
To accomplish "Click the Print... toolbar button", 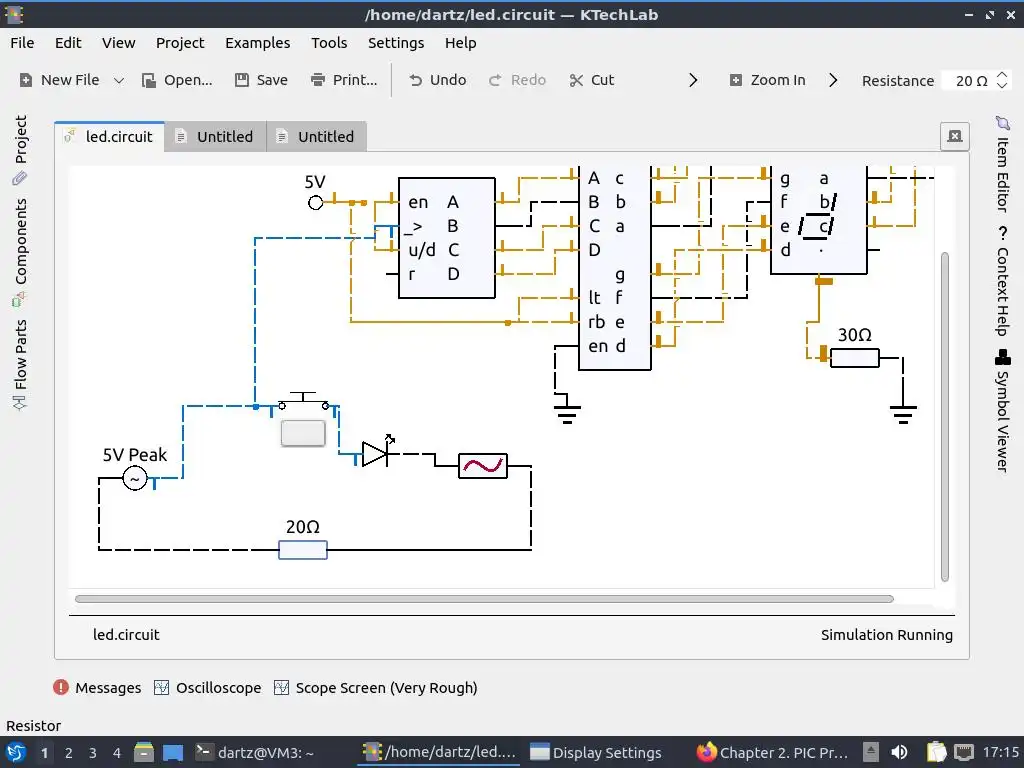I will 344,80.
